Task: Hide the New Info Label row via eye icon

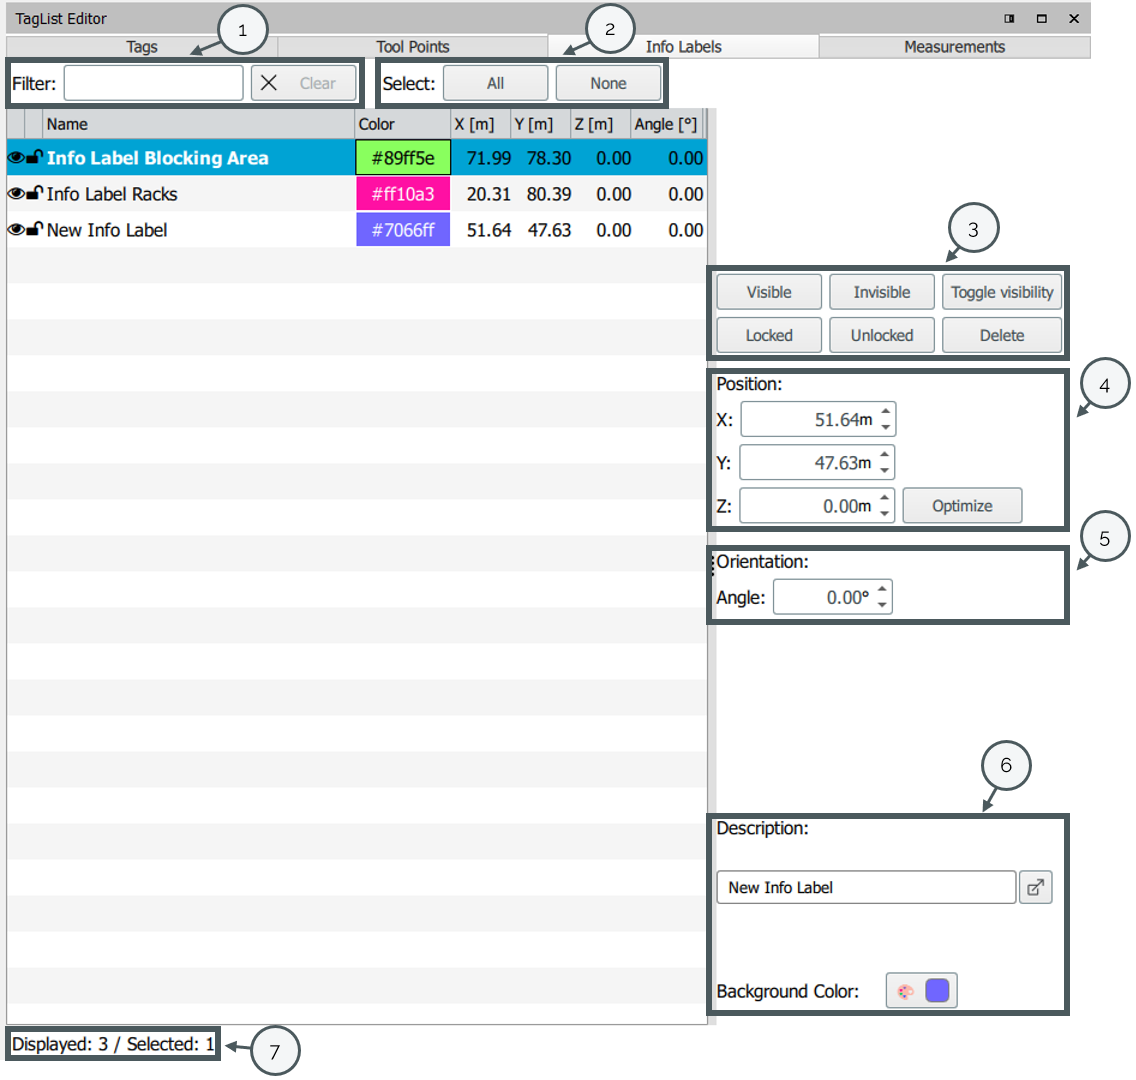Action: click(x=16, y=230)
